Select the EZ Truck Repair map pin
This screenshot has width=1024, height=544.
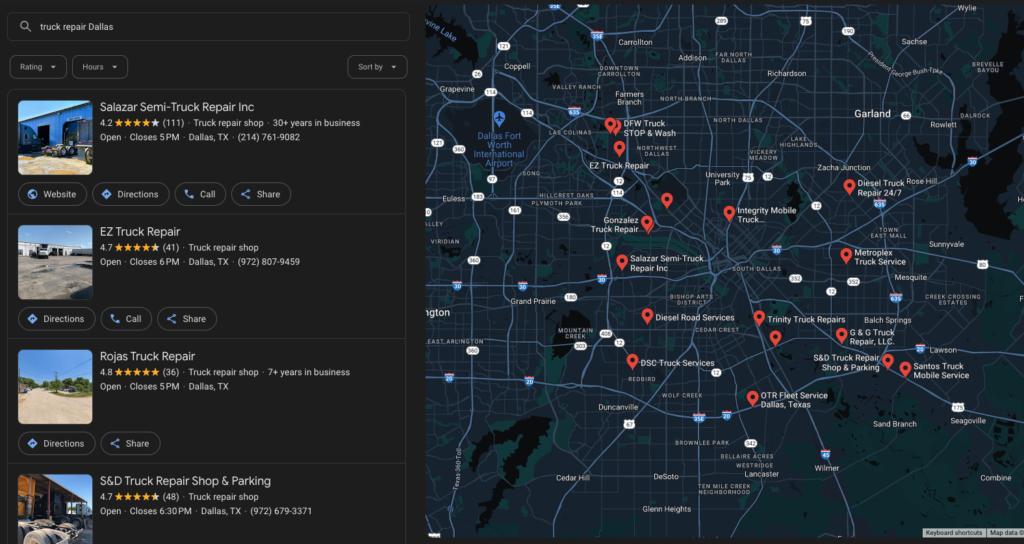619,149
